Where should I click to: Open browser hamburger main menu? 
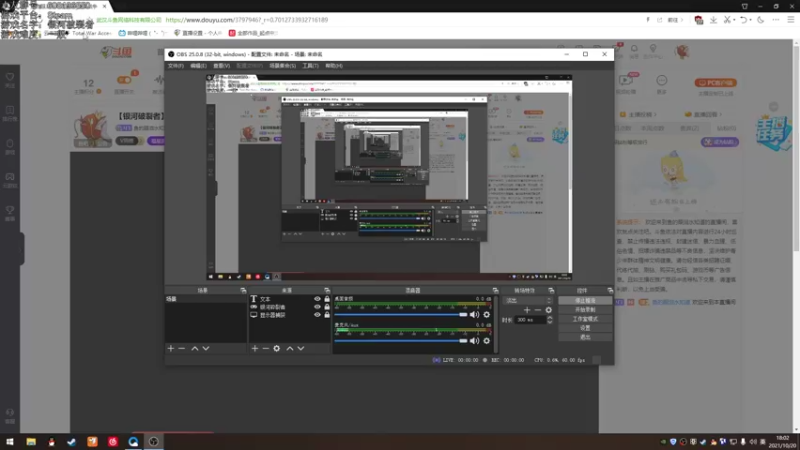click(x=790, y=20)
